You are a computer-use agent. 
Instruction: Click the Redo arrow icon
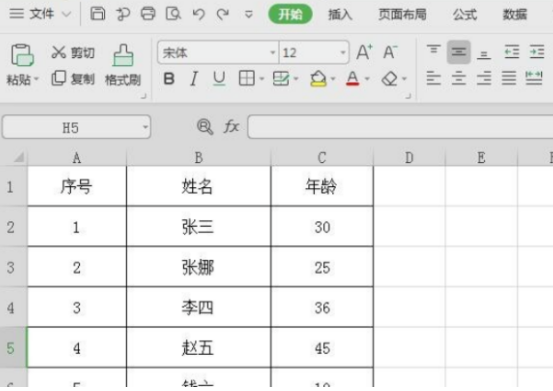(223, 14)
